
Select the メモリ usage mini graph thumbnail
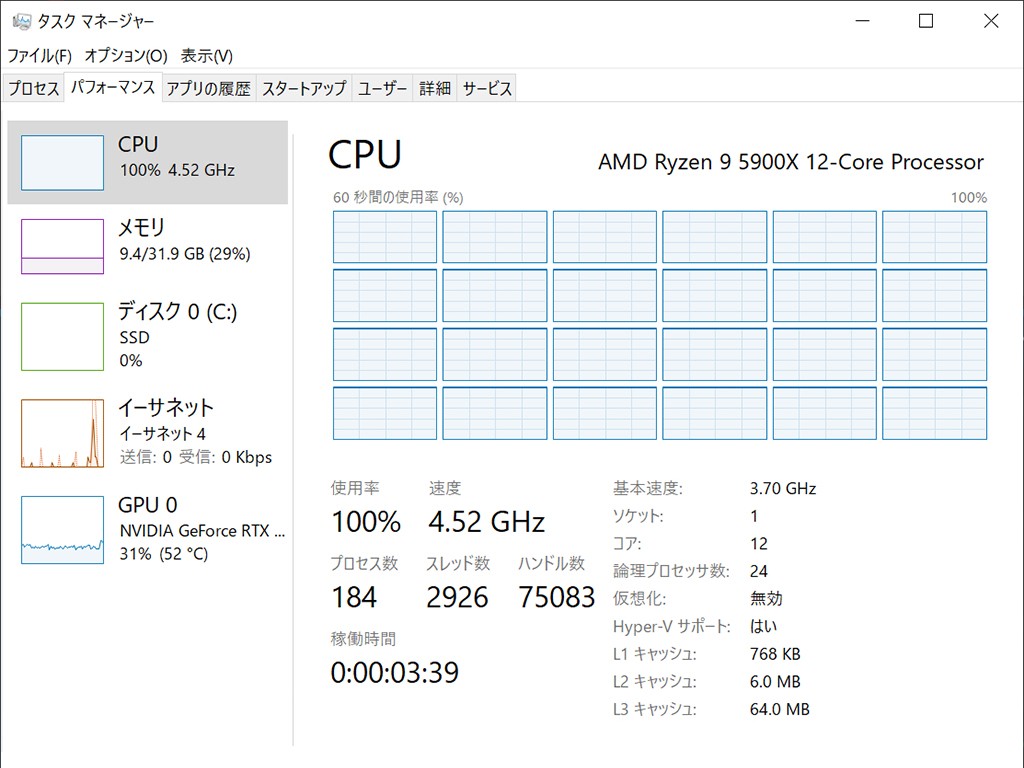coord(62,246)
